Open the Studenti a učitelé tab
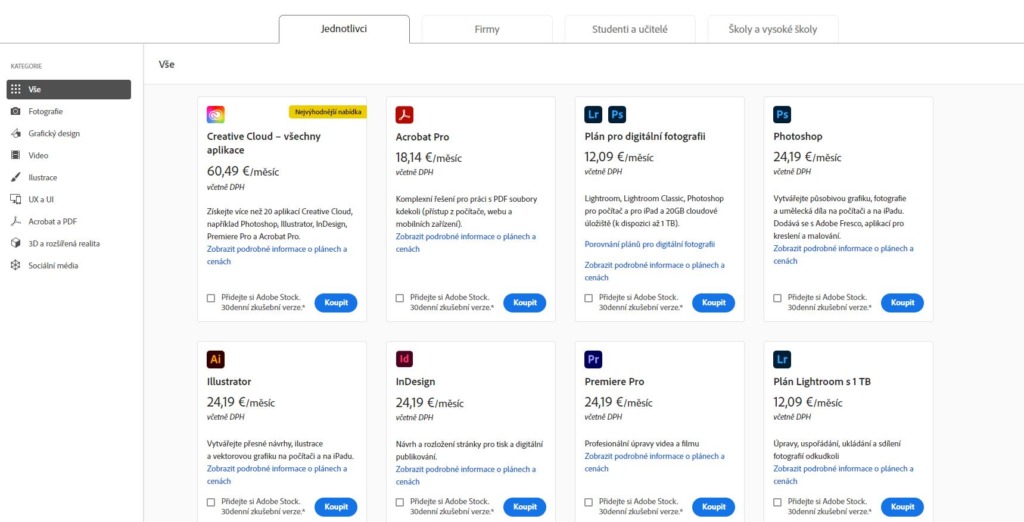 point(630,29)
